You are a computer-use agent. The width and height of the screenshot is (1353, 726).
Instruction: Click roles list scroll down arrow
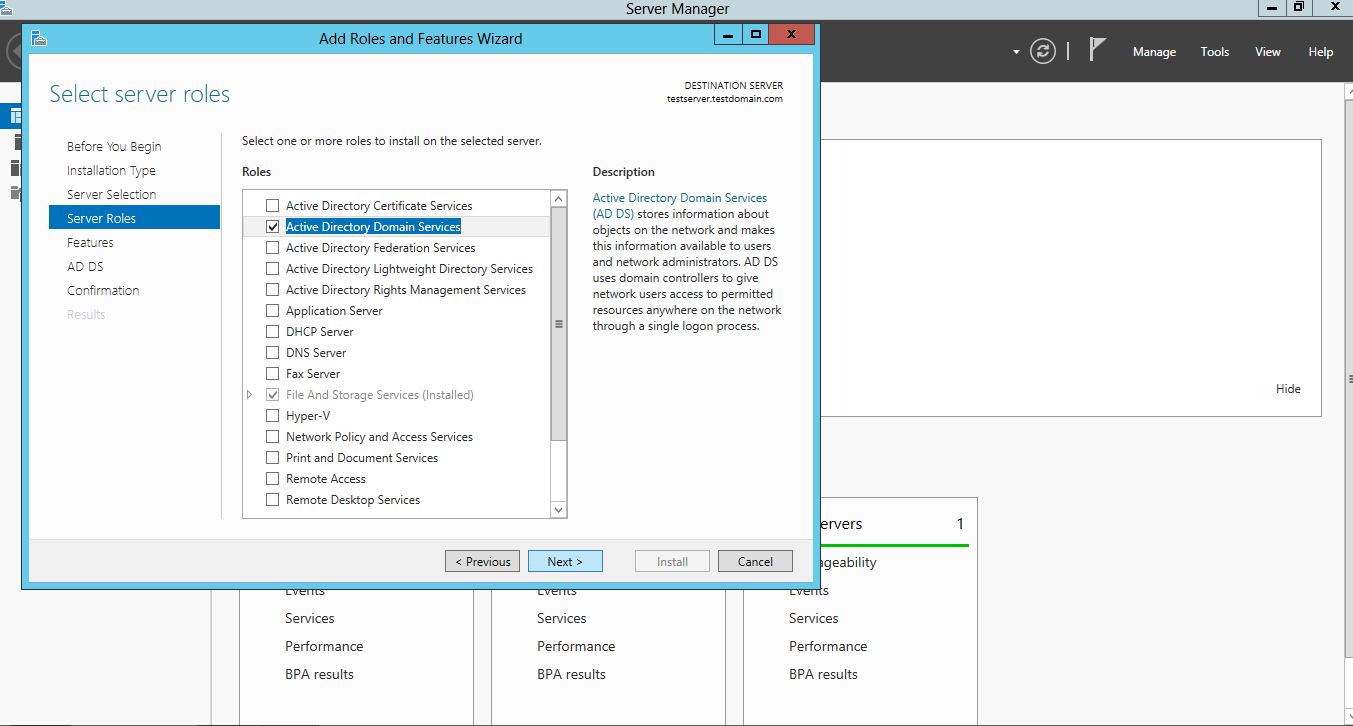[x=559, y=510]
